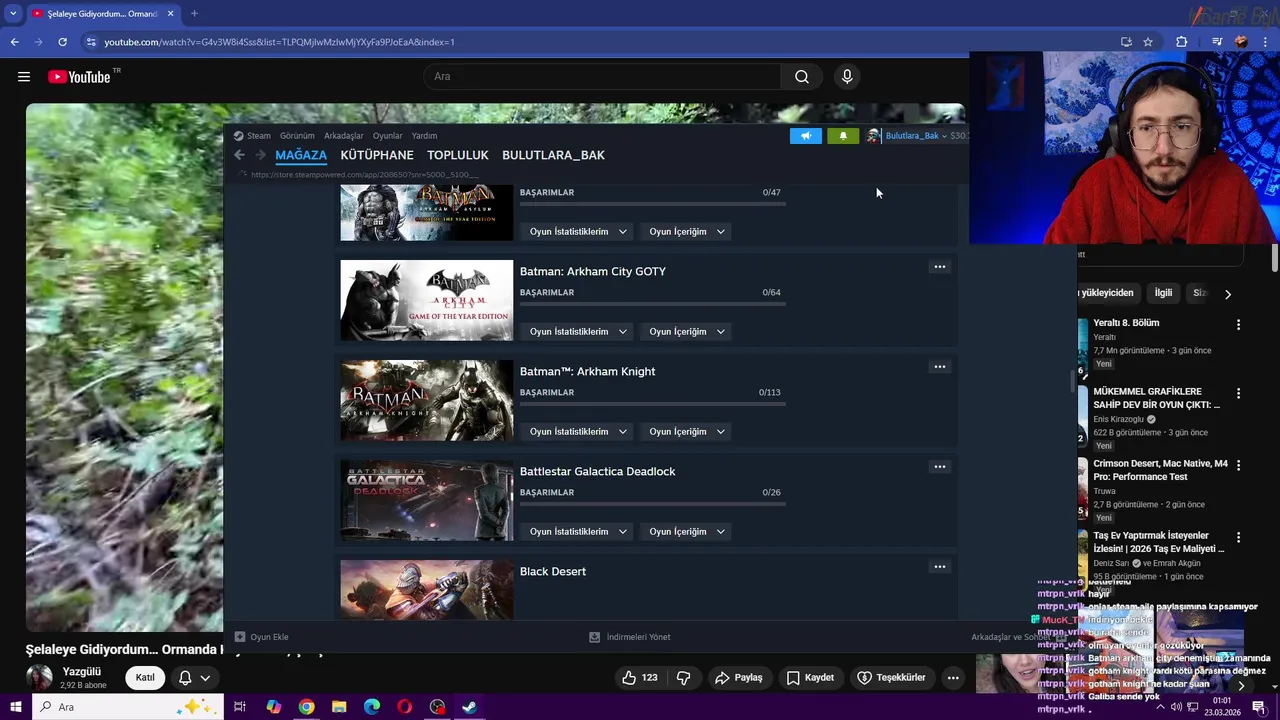Expand Oyun İçeriğim for Arkham Asylum
Screen dimensions: 1280x720
(x=687, y=232)
